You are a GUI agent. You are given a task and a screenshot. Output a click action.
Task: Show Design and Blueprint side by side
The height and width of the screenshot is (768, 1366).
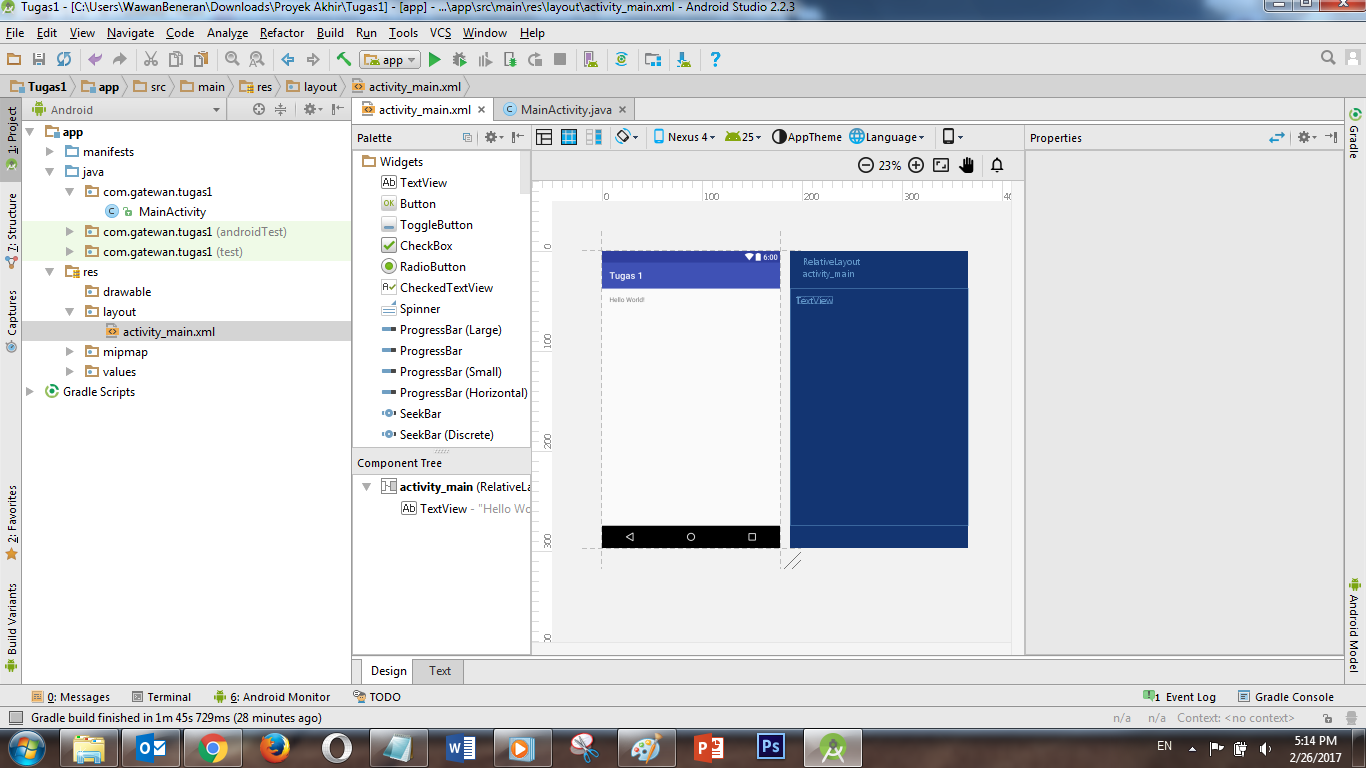[593, 137]
